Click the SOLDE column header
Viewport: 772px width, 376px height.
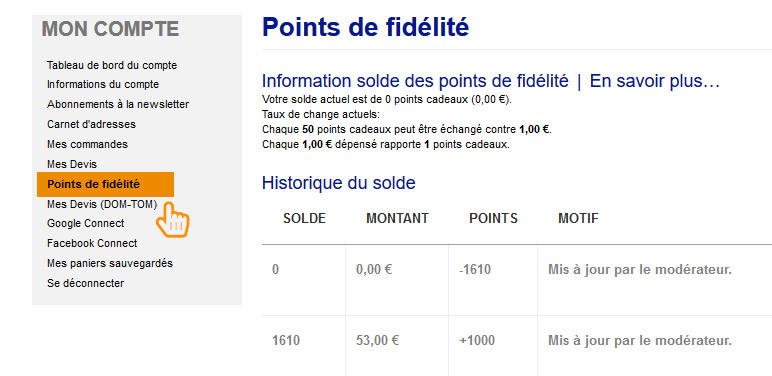(x=304, y=219)
